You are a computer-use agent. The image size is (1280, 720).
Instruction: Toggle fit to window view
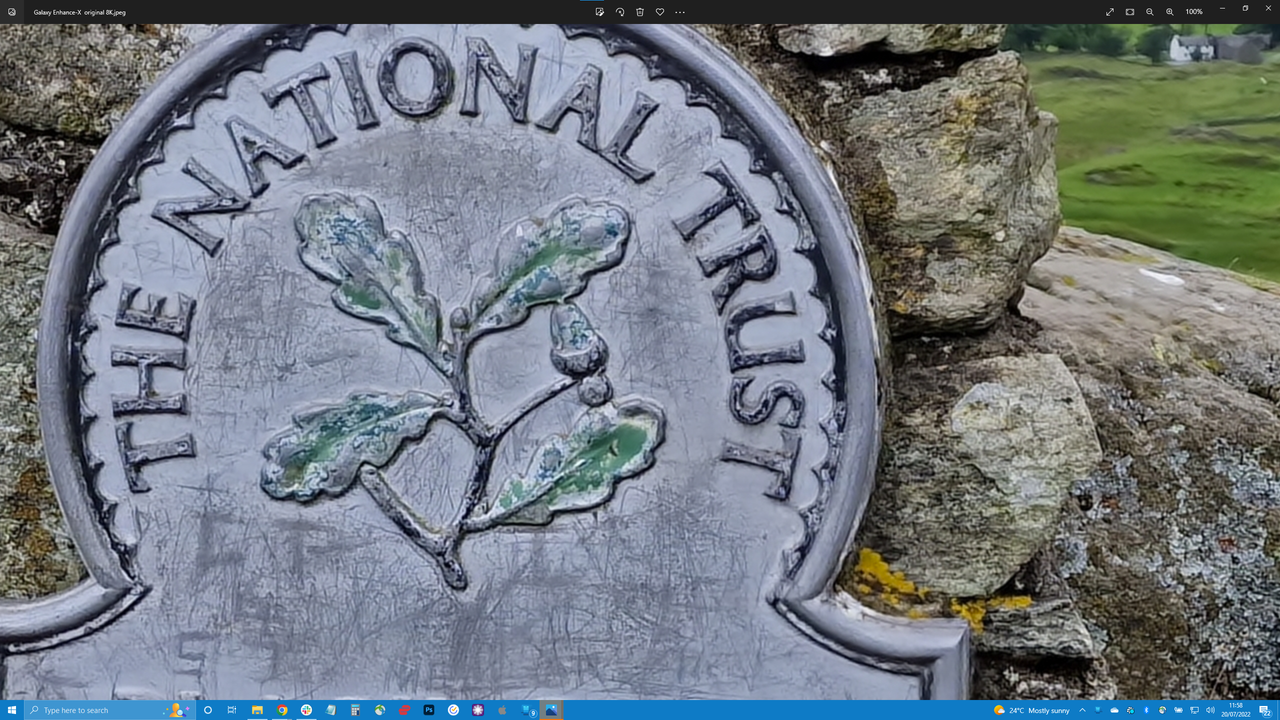(1130, 12)
